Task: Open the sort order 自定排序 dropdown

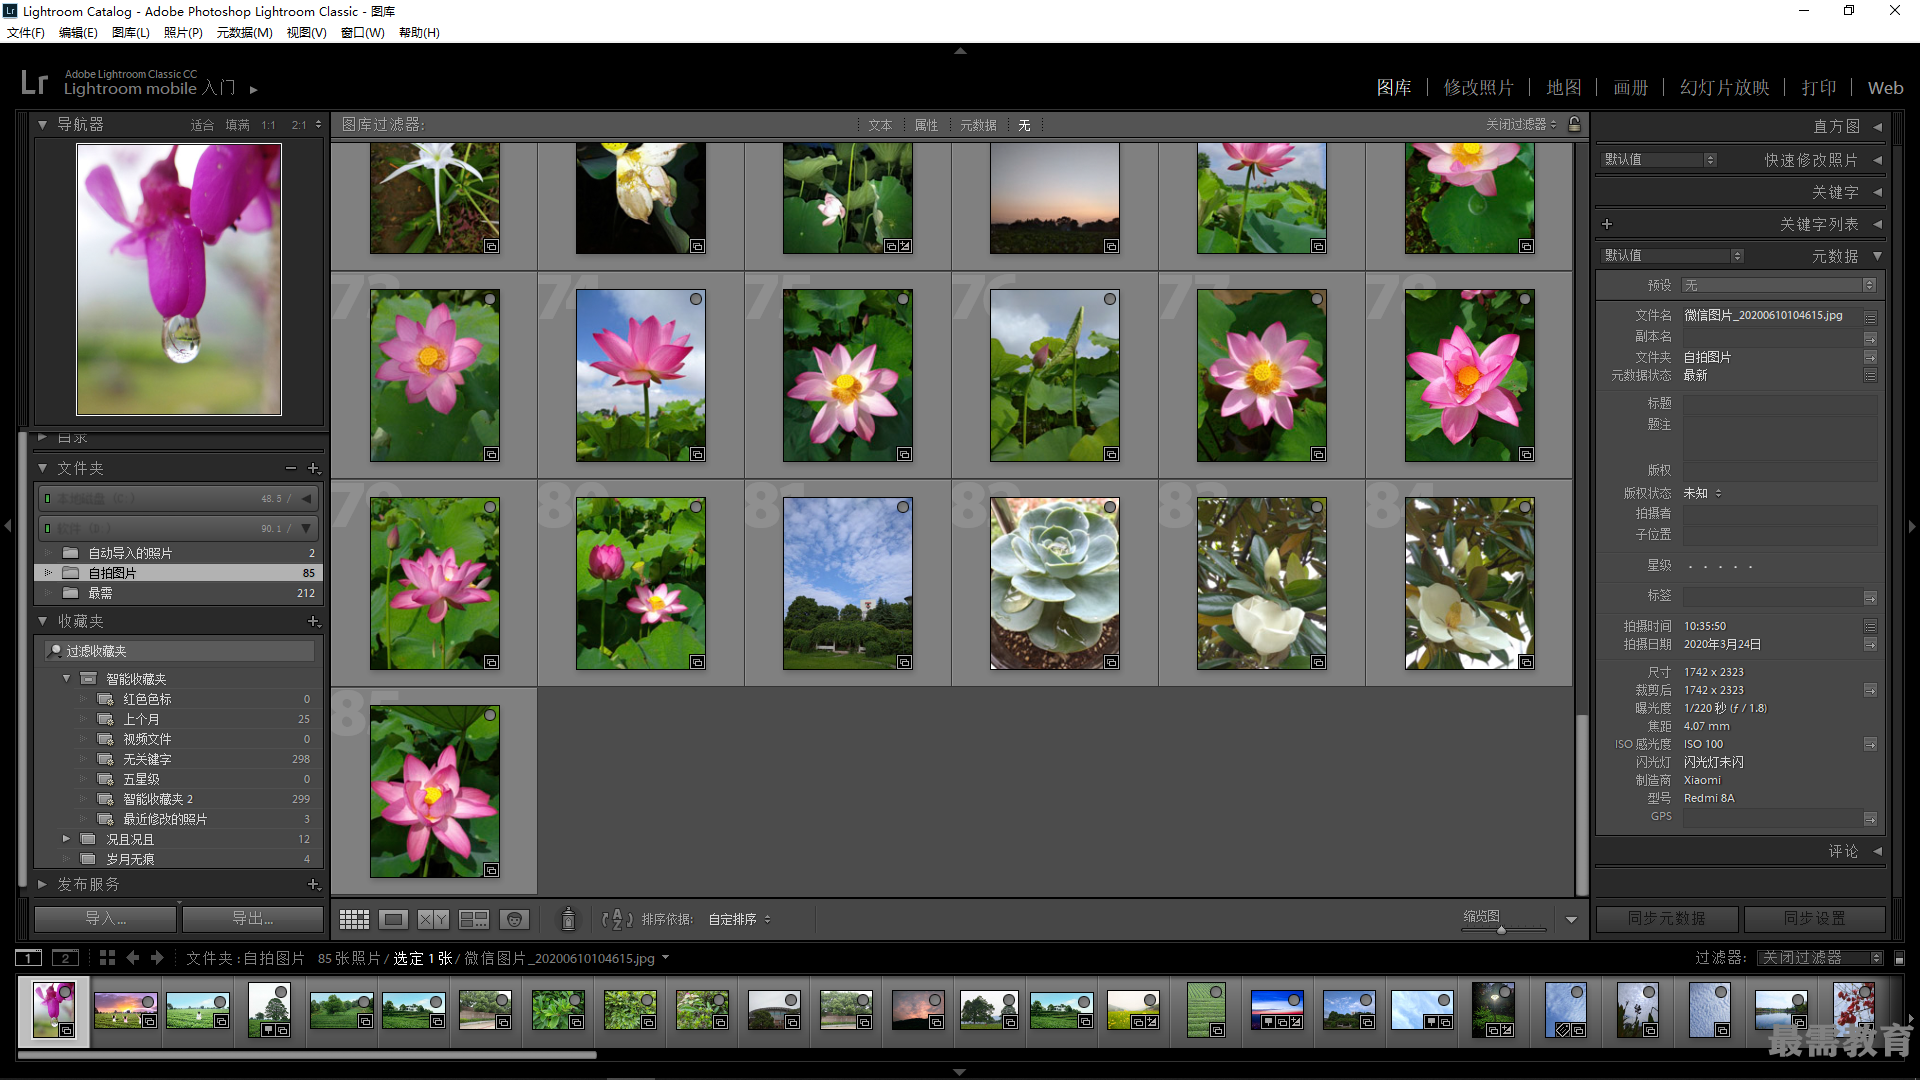Action: click(x=739, y=919)
